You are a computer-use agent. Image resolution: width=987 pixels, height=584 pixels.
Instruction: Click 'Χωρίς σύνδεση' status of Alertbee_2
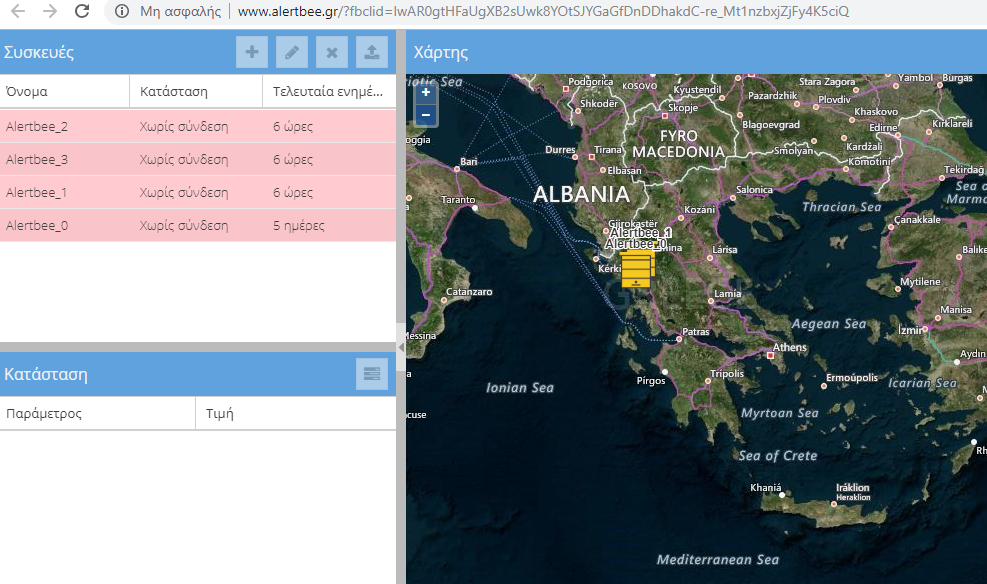coord(184,126)
